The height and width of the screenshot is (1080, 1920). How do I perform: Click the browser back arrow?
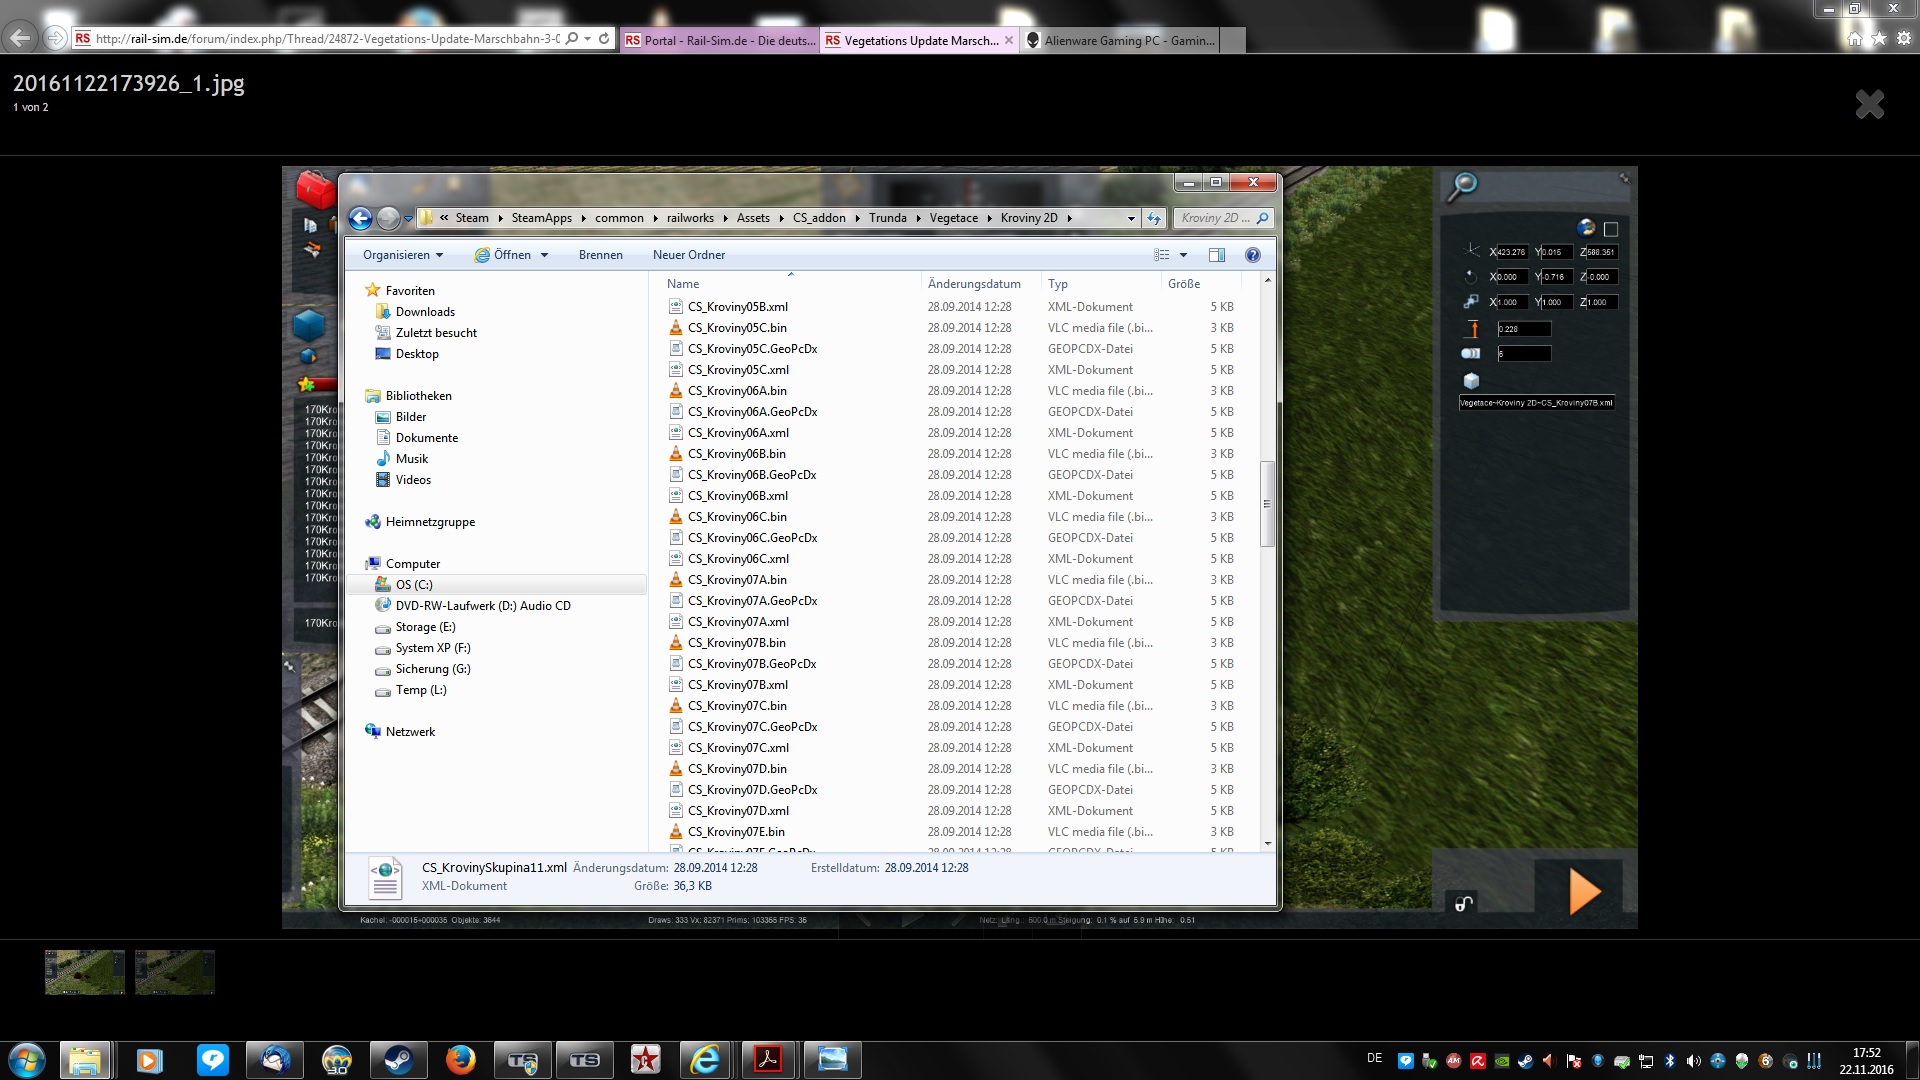tap(20, 39)
